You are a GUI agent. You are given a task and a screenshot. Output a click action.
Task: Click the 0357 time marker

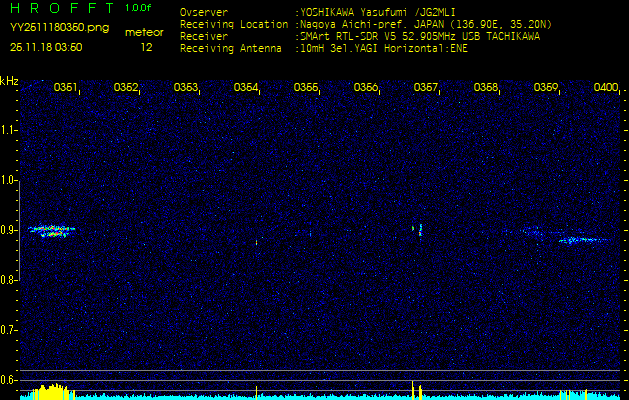tap(426, 88)
